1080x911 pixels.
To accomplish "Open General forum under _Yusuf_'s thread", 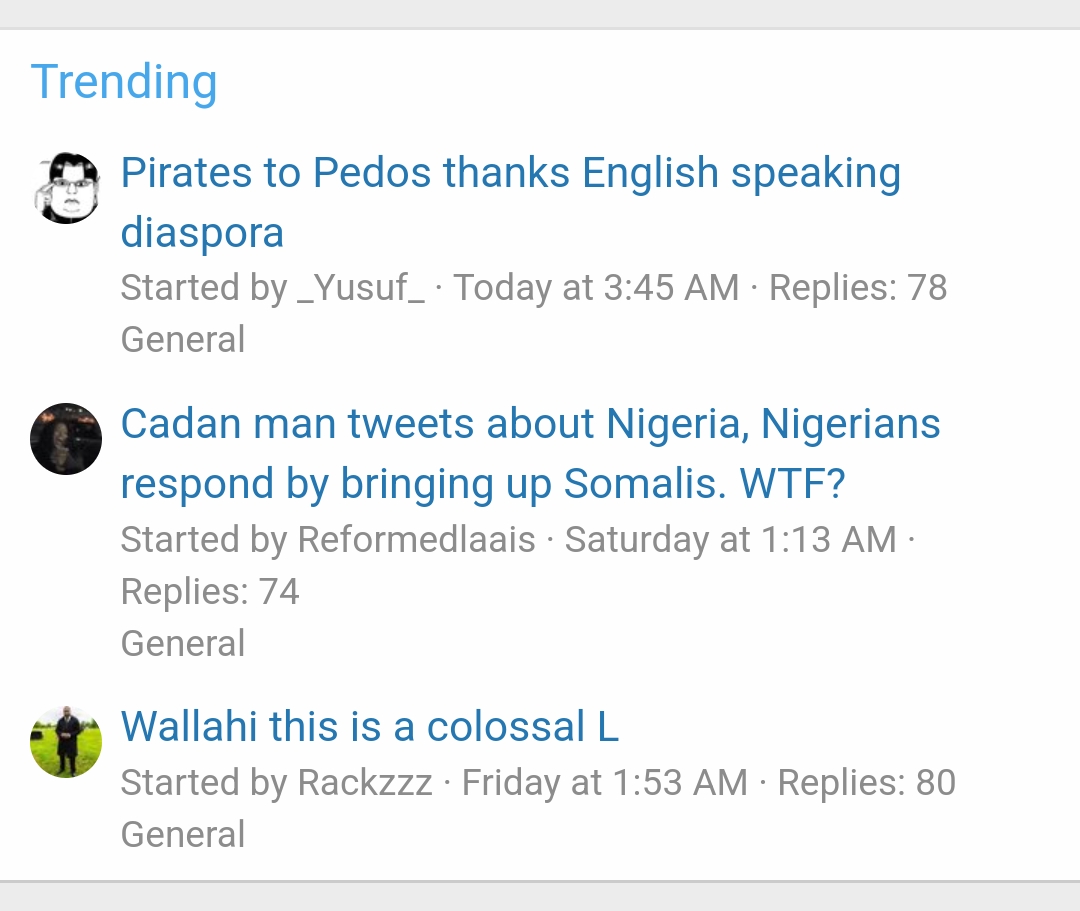I will pyautogui.click(x=183, y=340).
